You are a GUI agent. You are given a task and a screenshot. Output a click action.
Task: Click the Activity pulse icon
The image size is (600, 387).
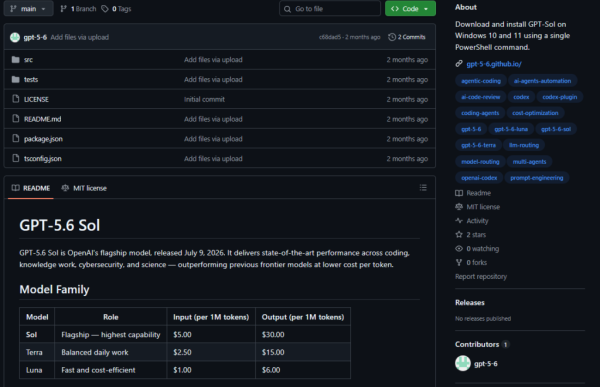459,220
